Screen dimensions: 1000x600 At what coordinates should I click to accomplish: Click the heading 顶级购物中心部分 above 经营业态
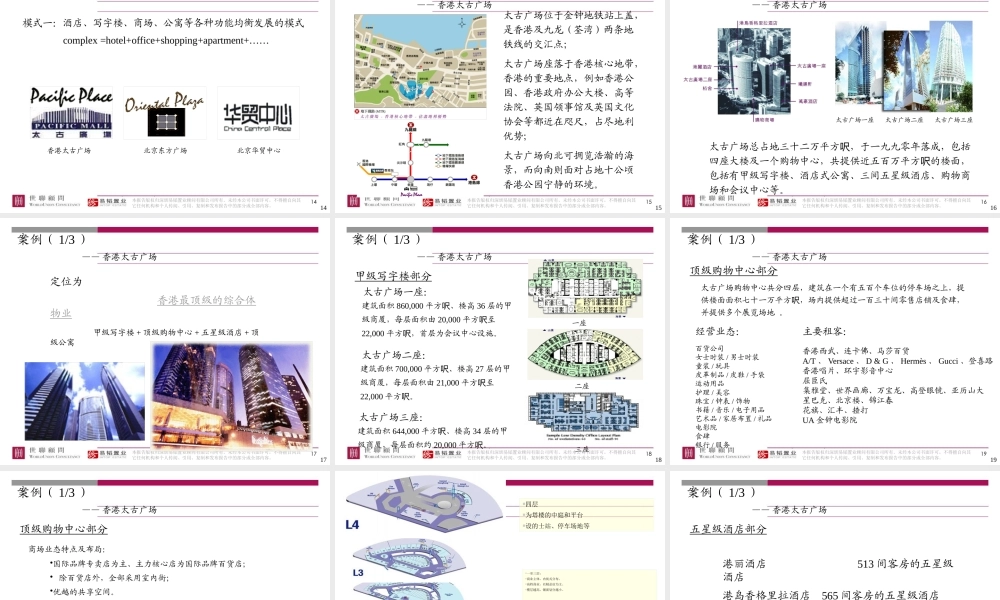[733, 270]
